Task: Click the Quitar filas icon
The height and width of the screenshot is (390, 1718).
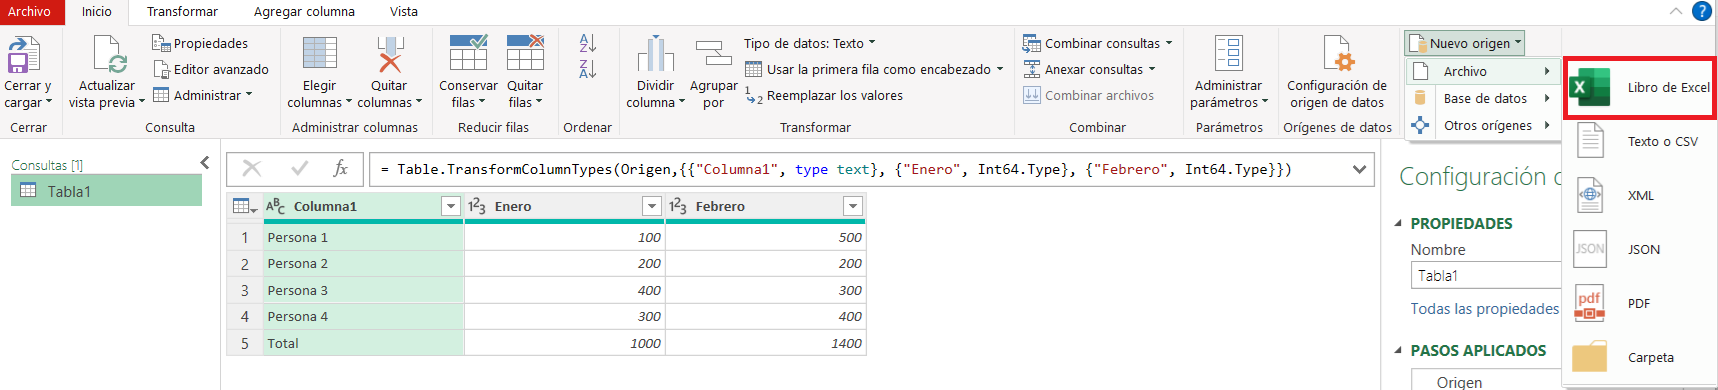Action: 525,54
